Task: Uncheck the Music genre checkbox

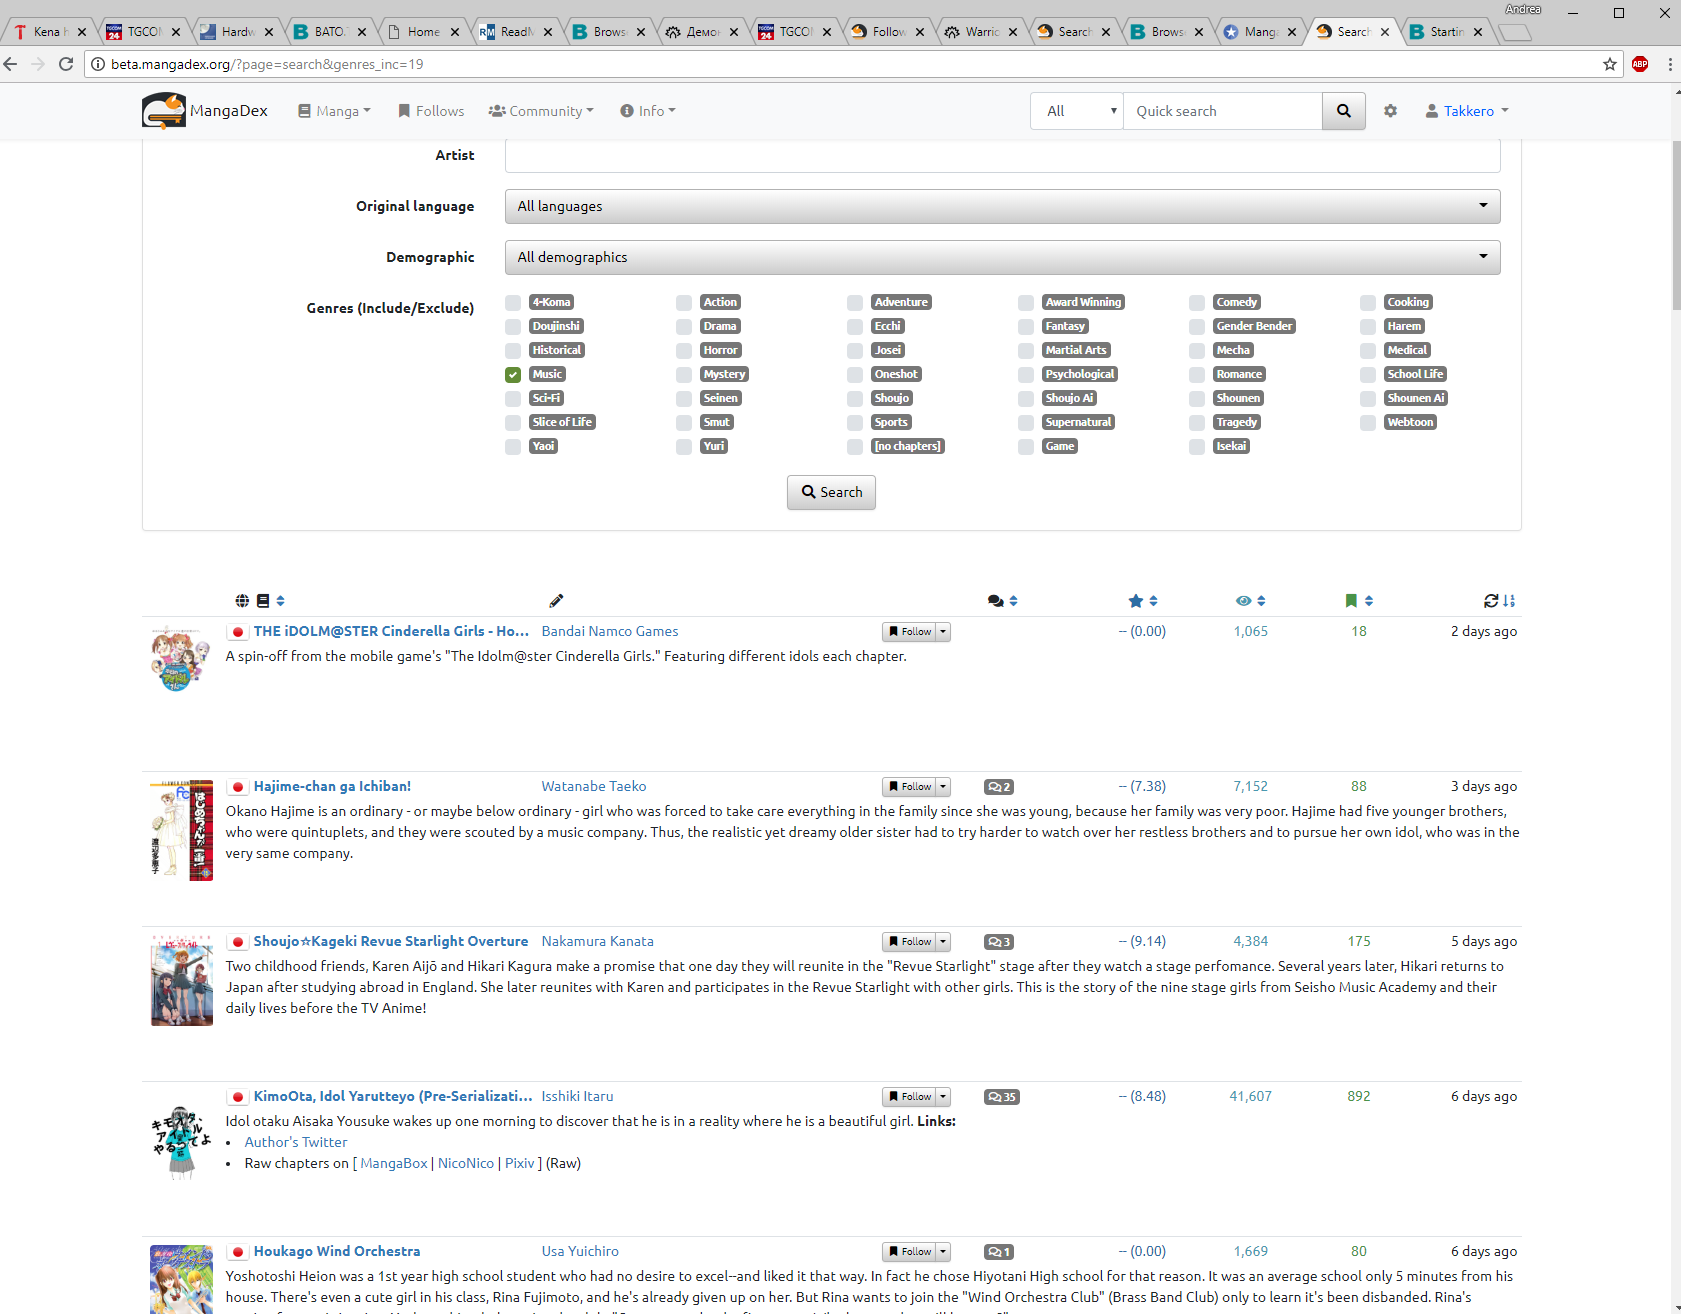Action: point(513,375)
